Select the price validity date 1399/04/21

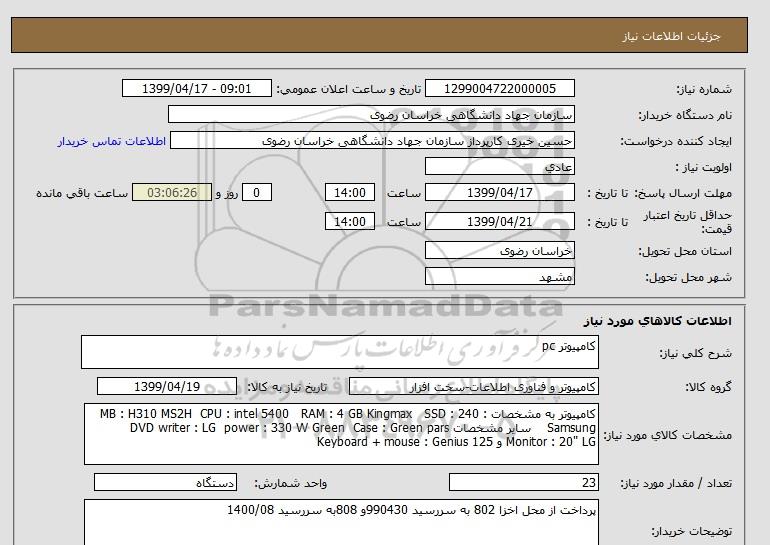click(x=499, y=221)
